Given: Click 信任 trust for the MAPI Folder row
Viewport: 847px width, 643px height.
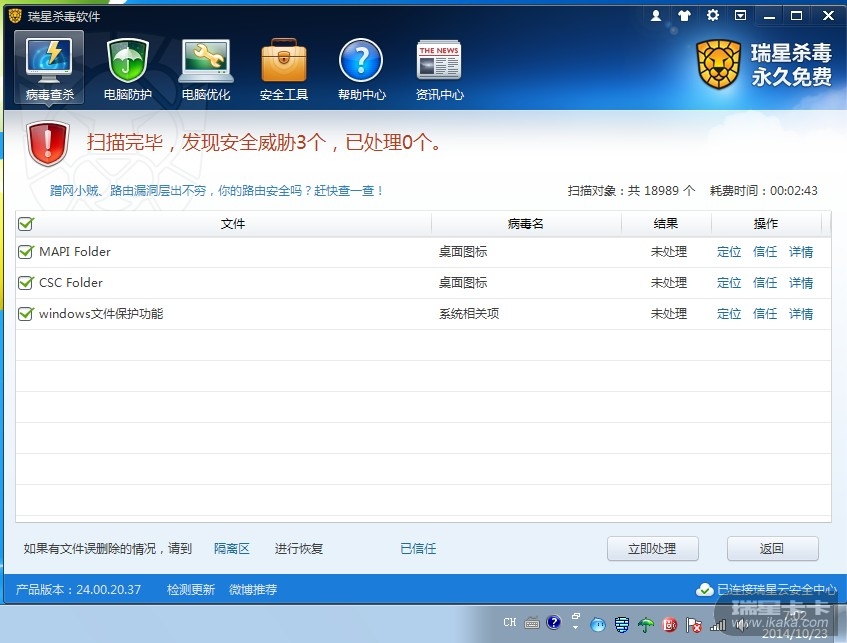Looking at the screenshot, I should tap(765, 252).
